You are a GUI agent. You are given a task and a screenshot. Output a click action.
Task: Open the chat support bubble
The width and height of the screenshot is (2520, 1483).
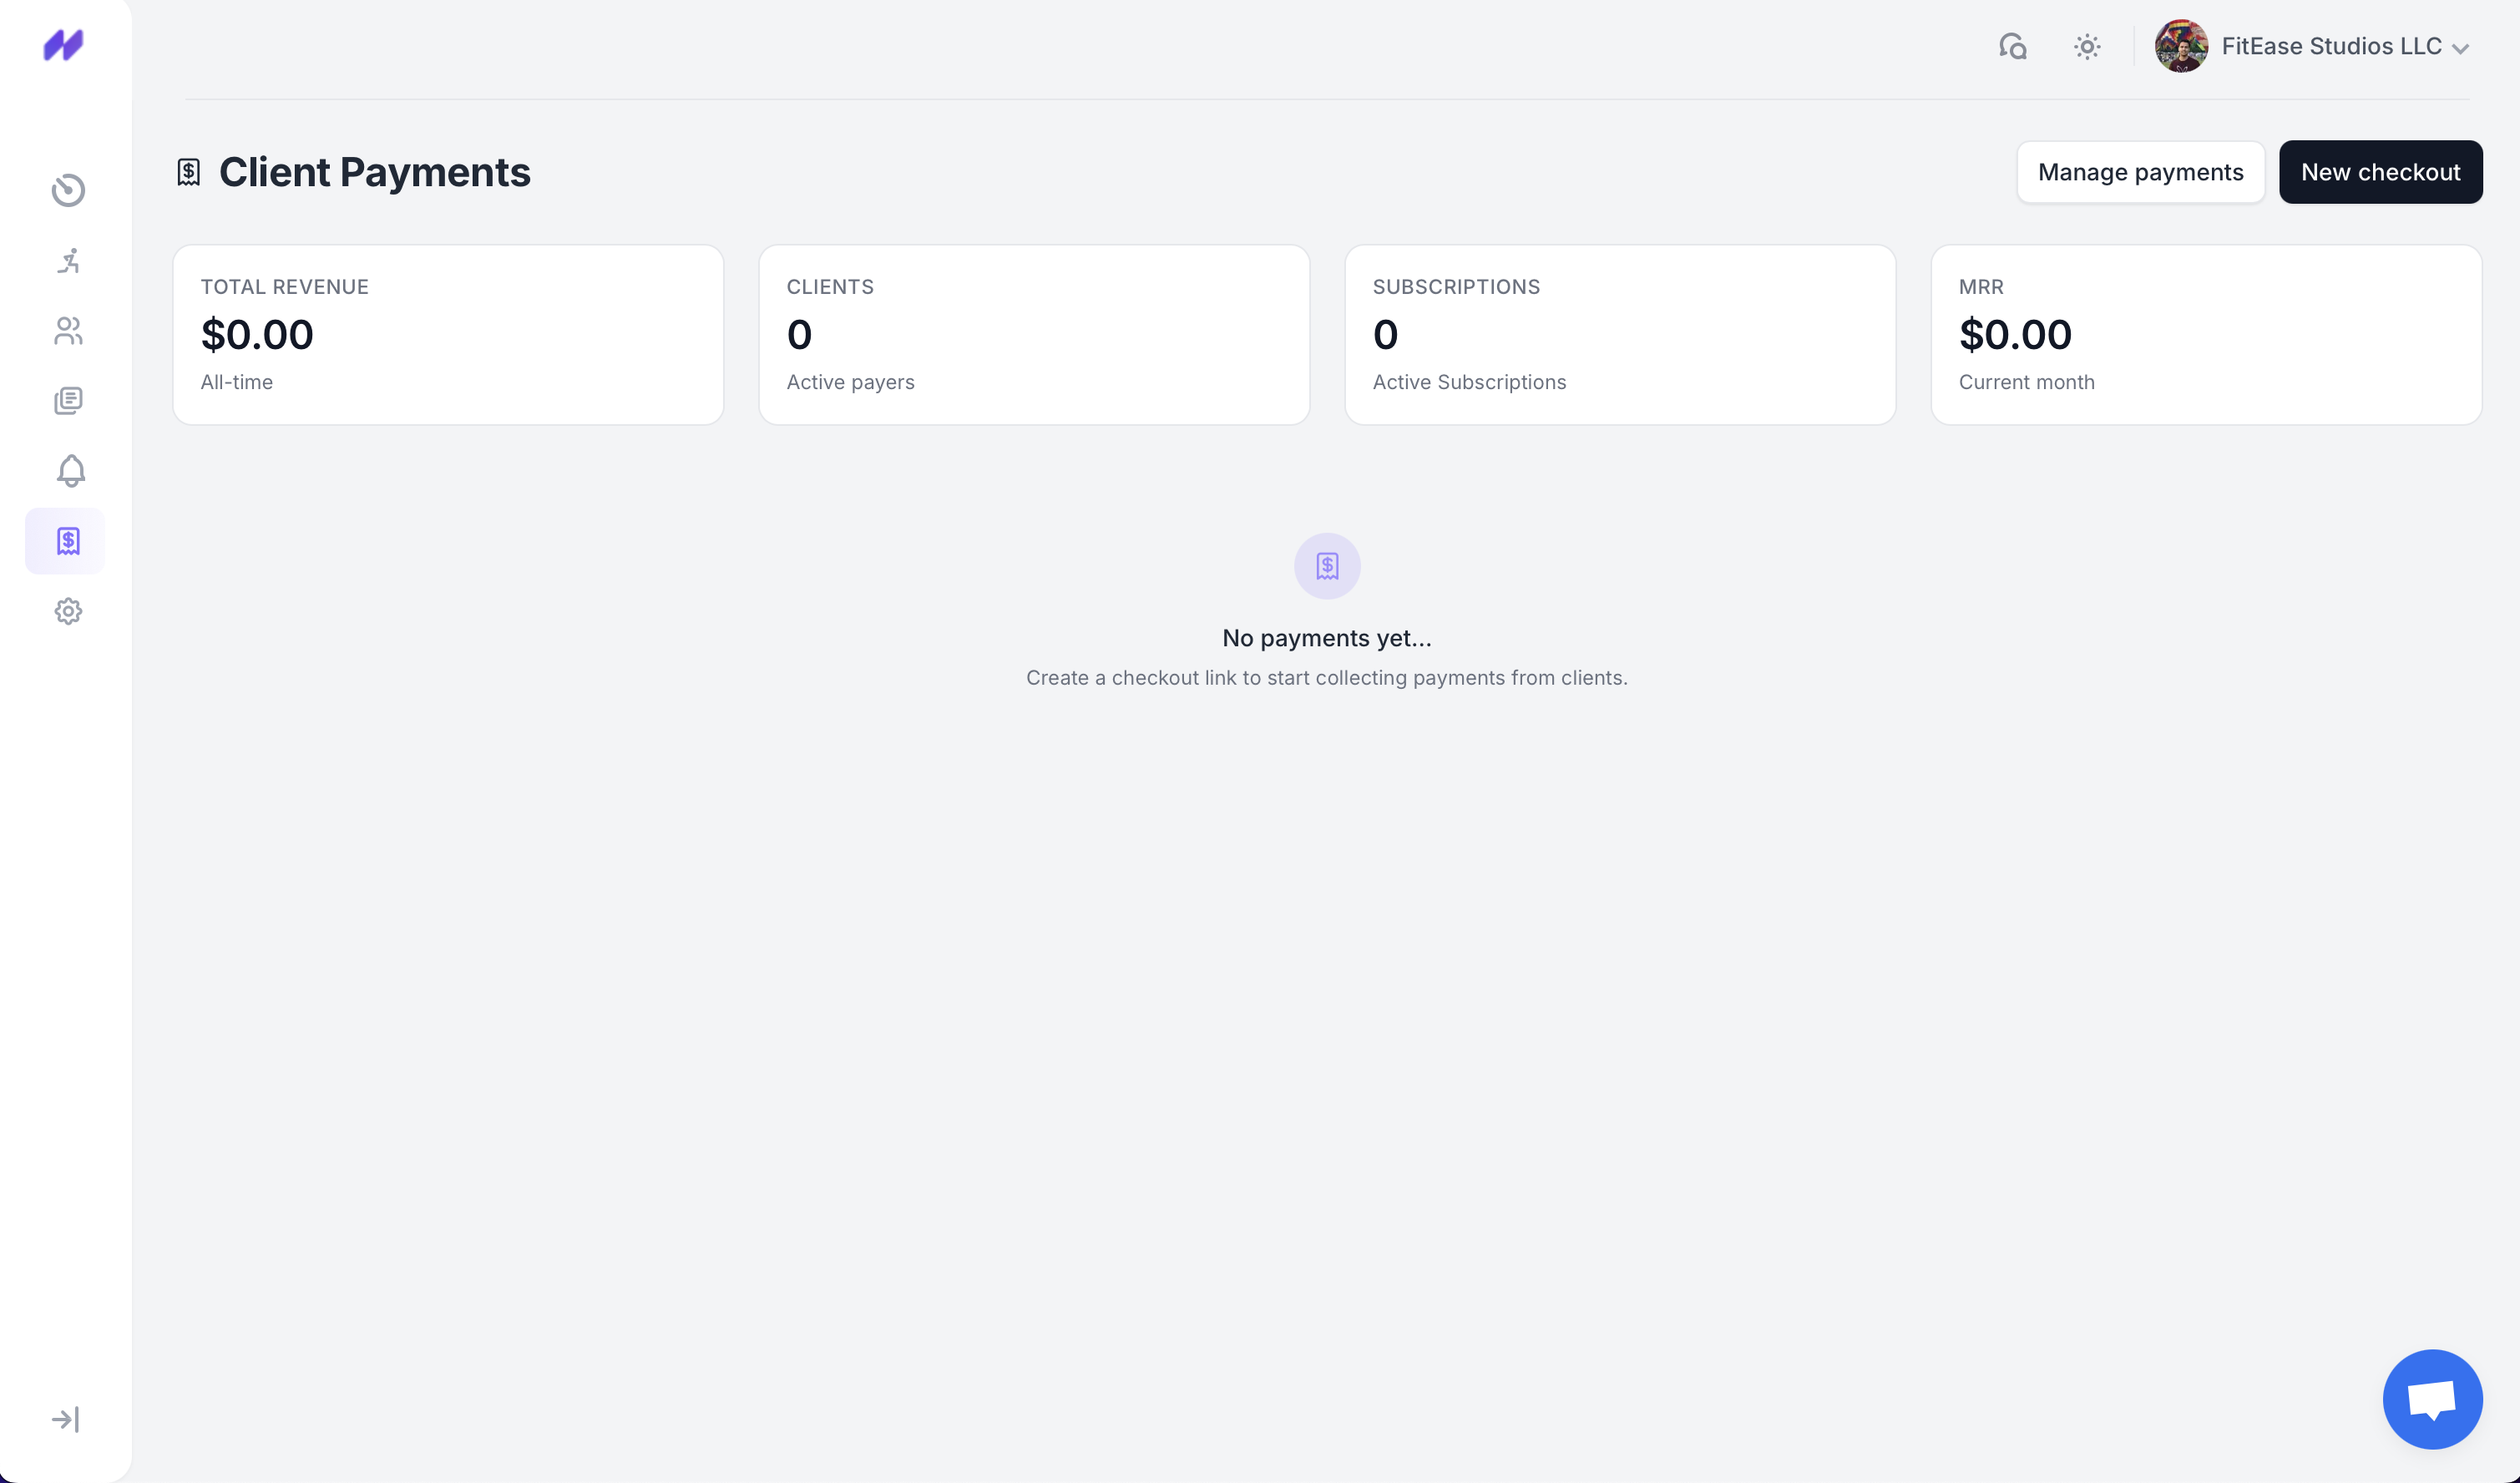click(2432, 1398)
